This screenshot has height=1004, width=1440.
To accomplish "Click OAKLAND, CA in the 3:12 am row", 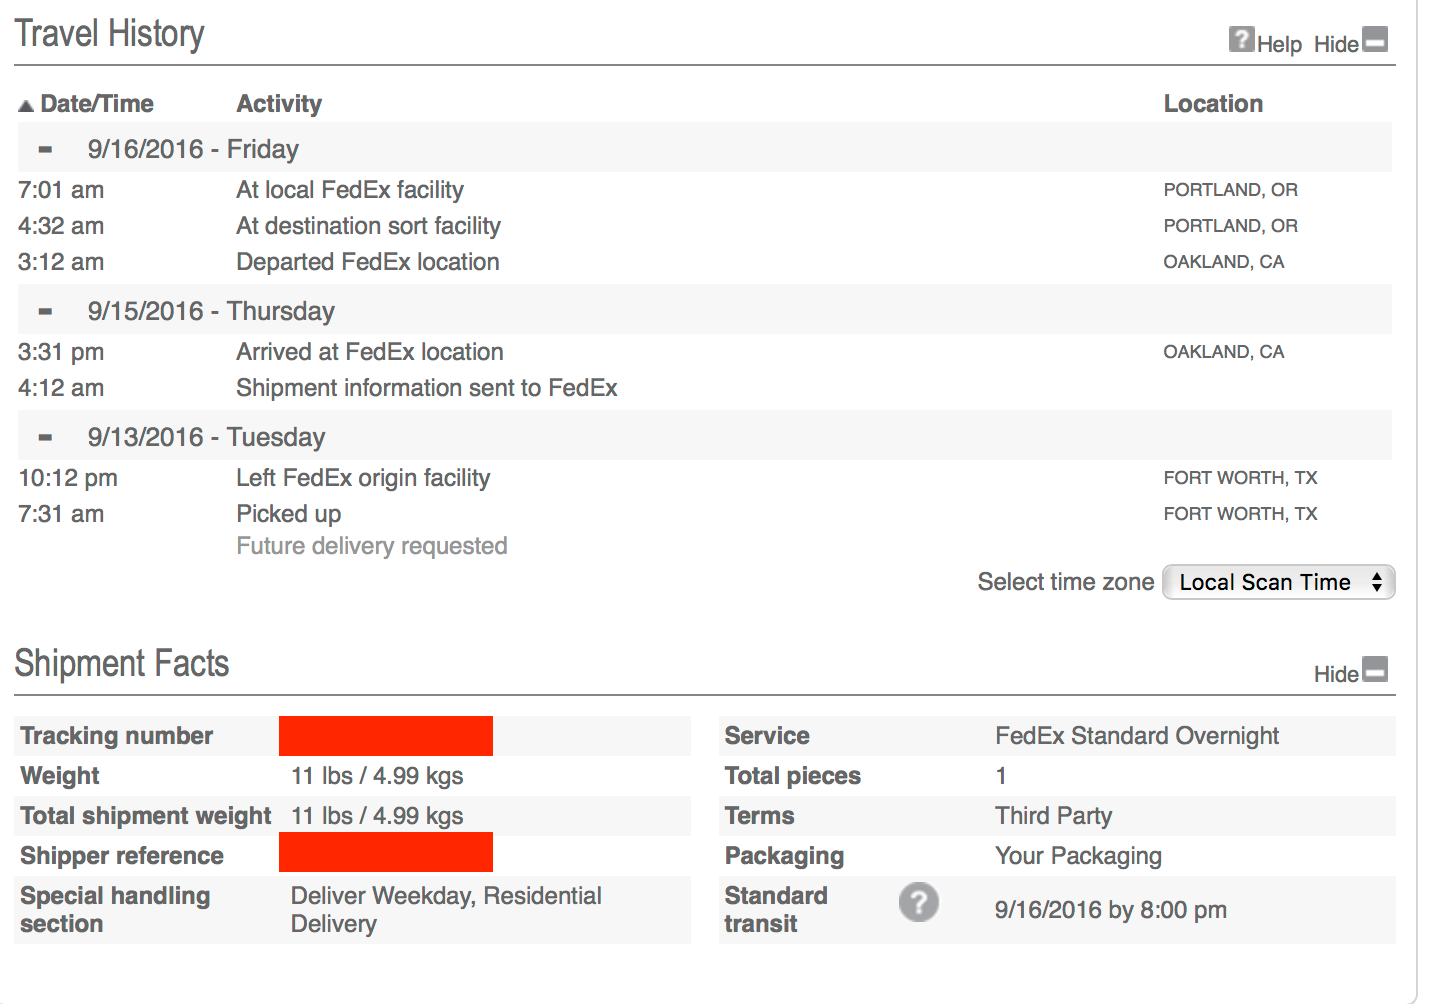I will [1224, 262].
